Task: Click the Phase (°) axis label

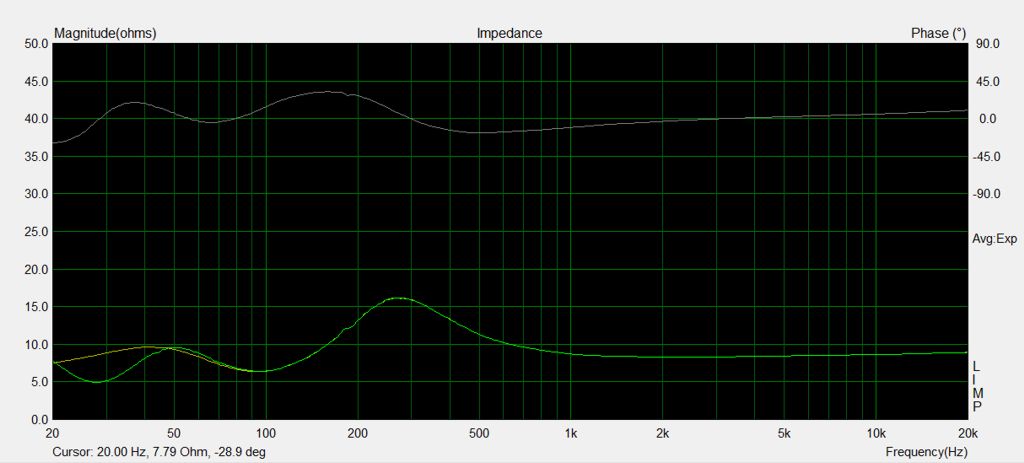Action: pyautogui.click(x=938, y=33)
